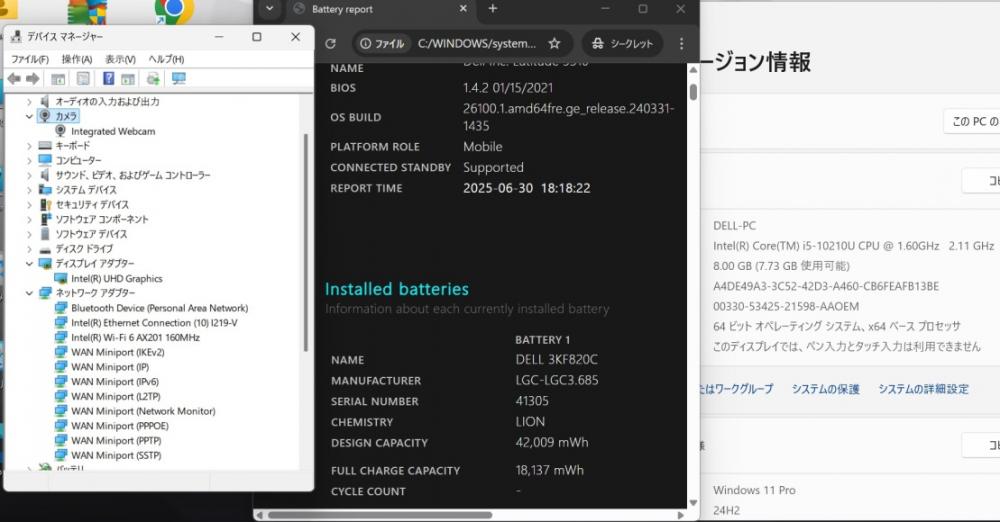
Task: Click the Device Manager tree vertical scrollbar
Action: tap(305, 242)
